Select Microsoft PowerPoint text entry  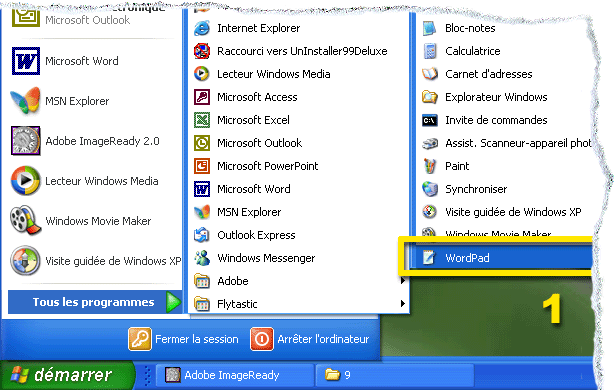(x=267, y=166)
